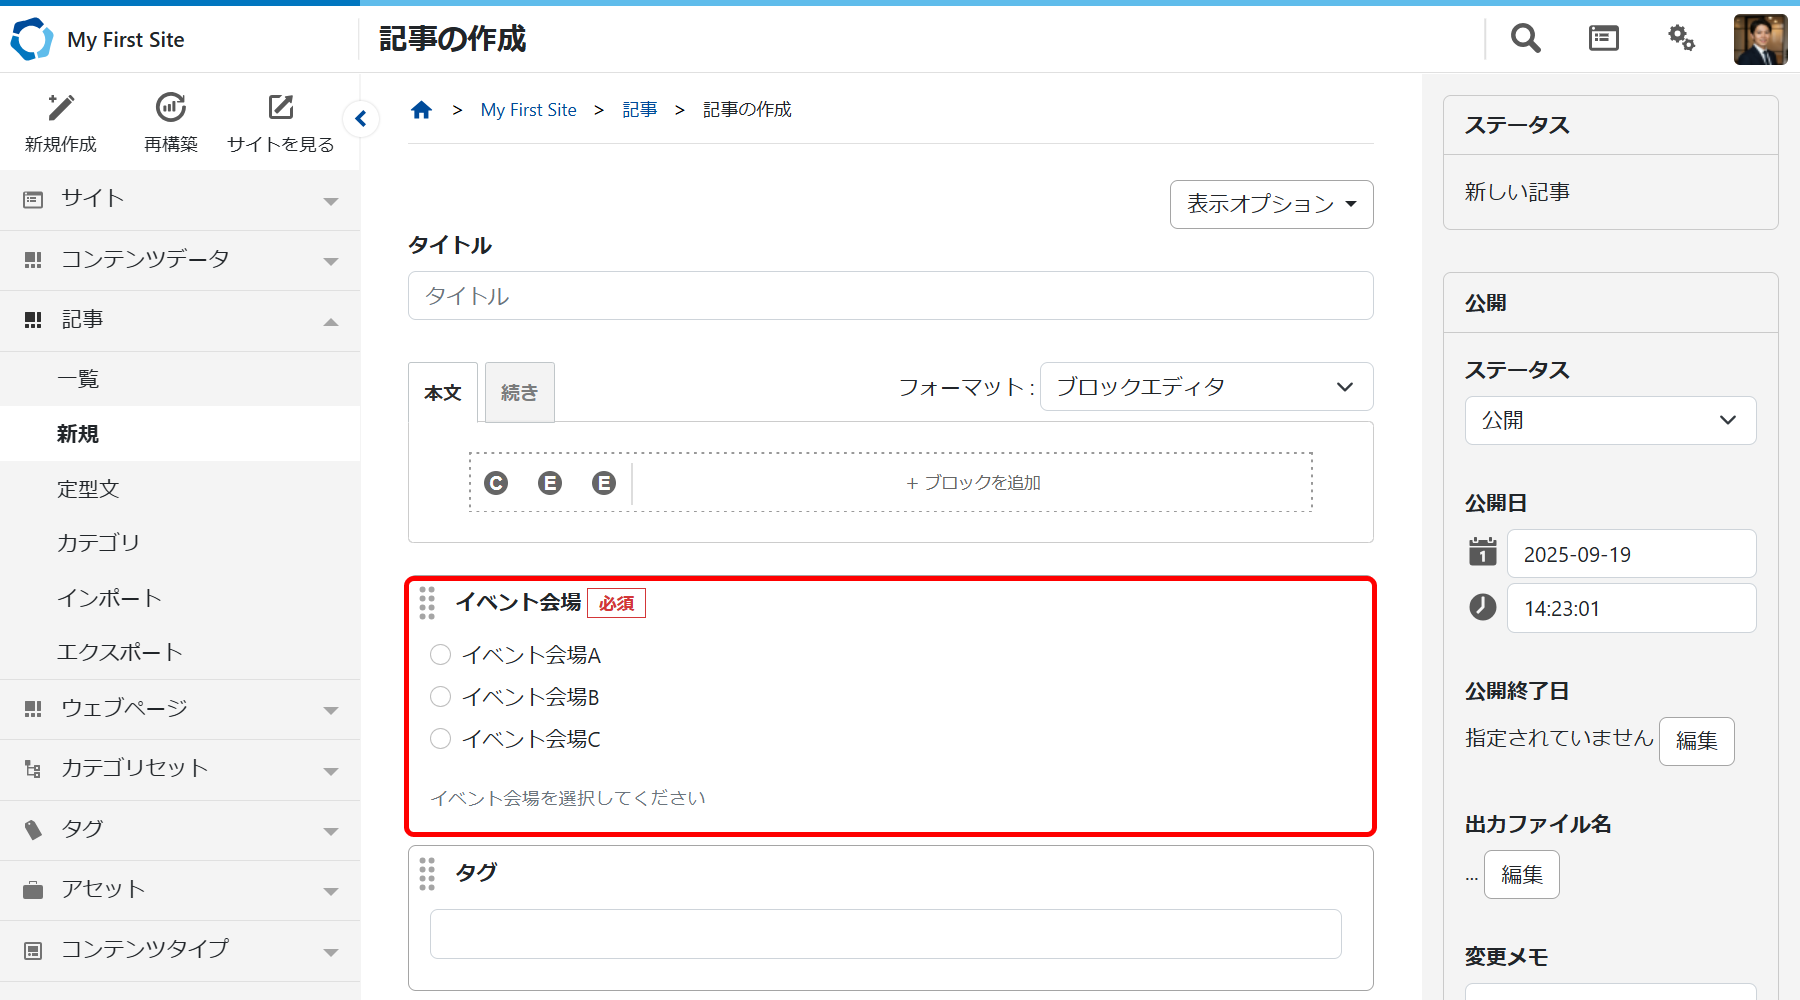Click + ブロックを追加 to add block
The image size is (1800, 1000).
(972, 483)
